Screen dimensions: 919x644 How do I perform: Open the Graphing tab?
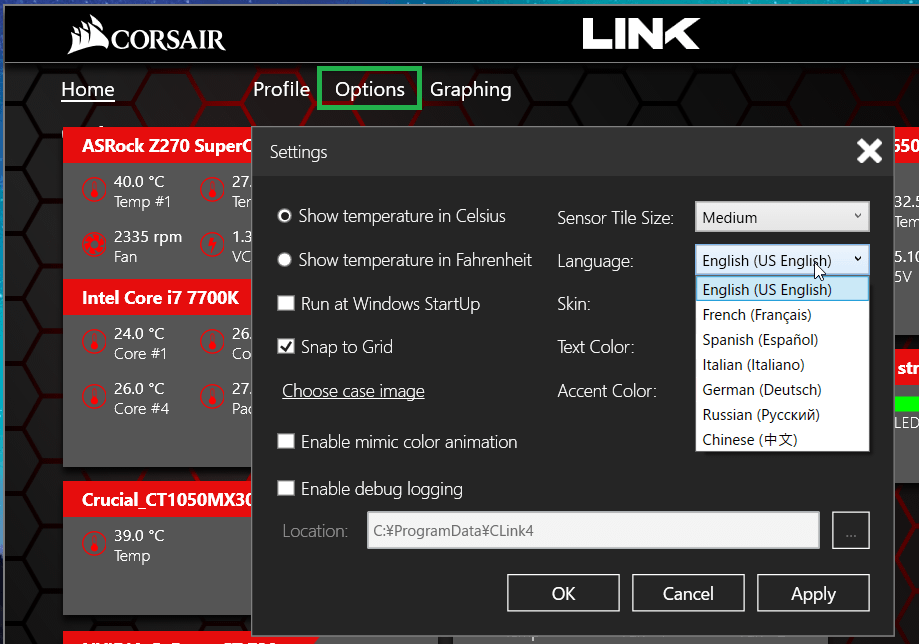[471, 90]
